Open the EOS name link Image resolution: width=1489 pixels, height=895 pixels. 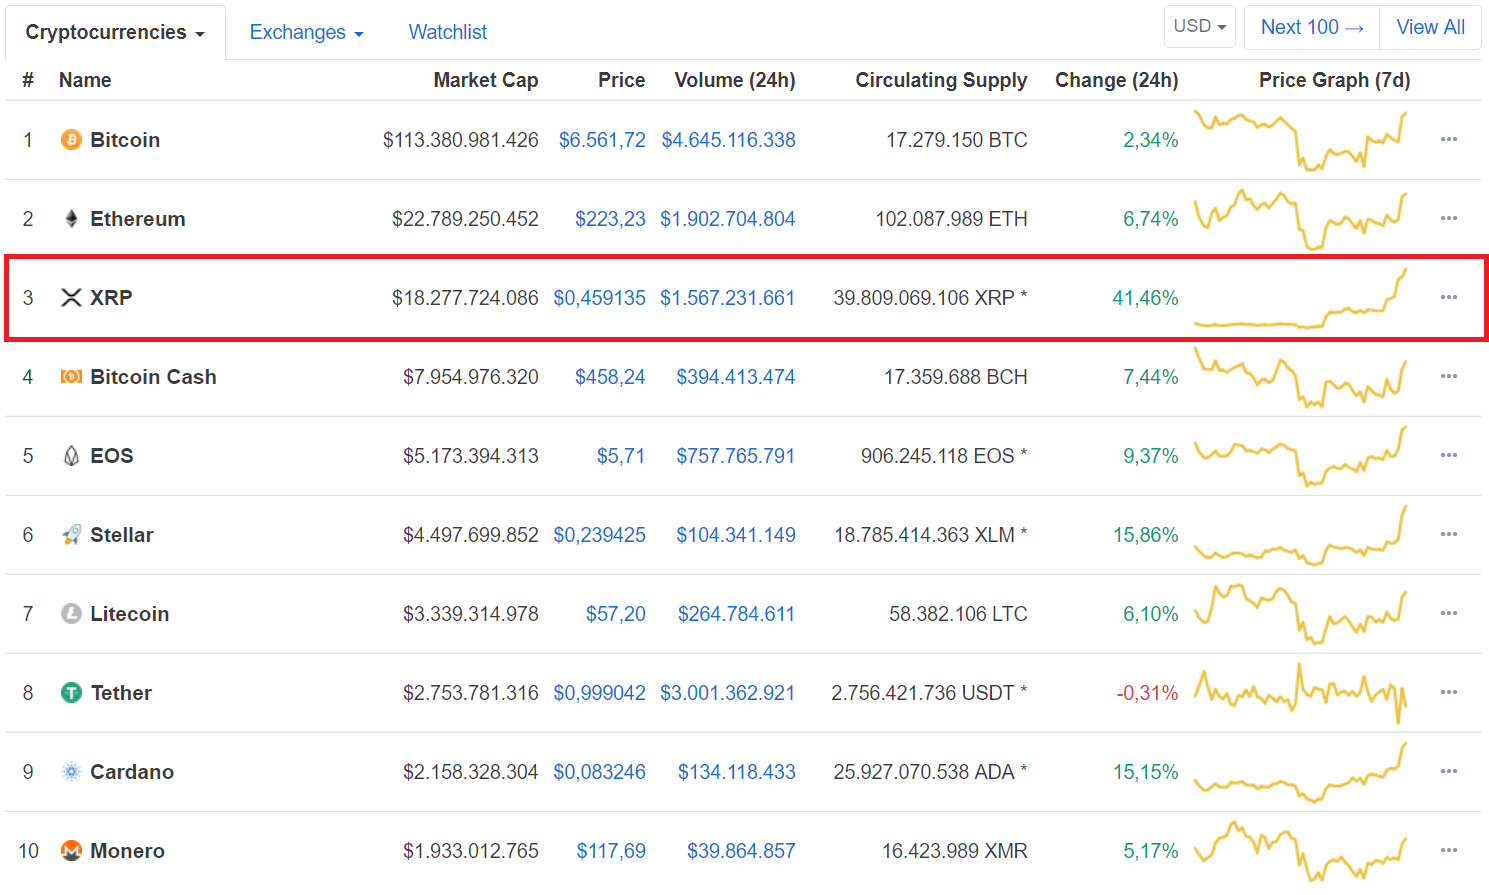click(112, 456)
